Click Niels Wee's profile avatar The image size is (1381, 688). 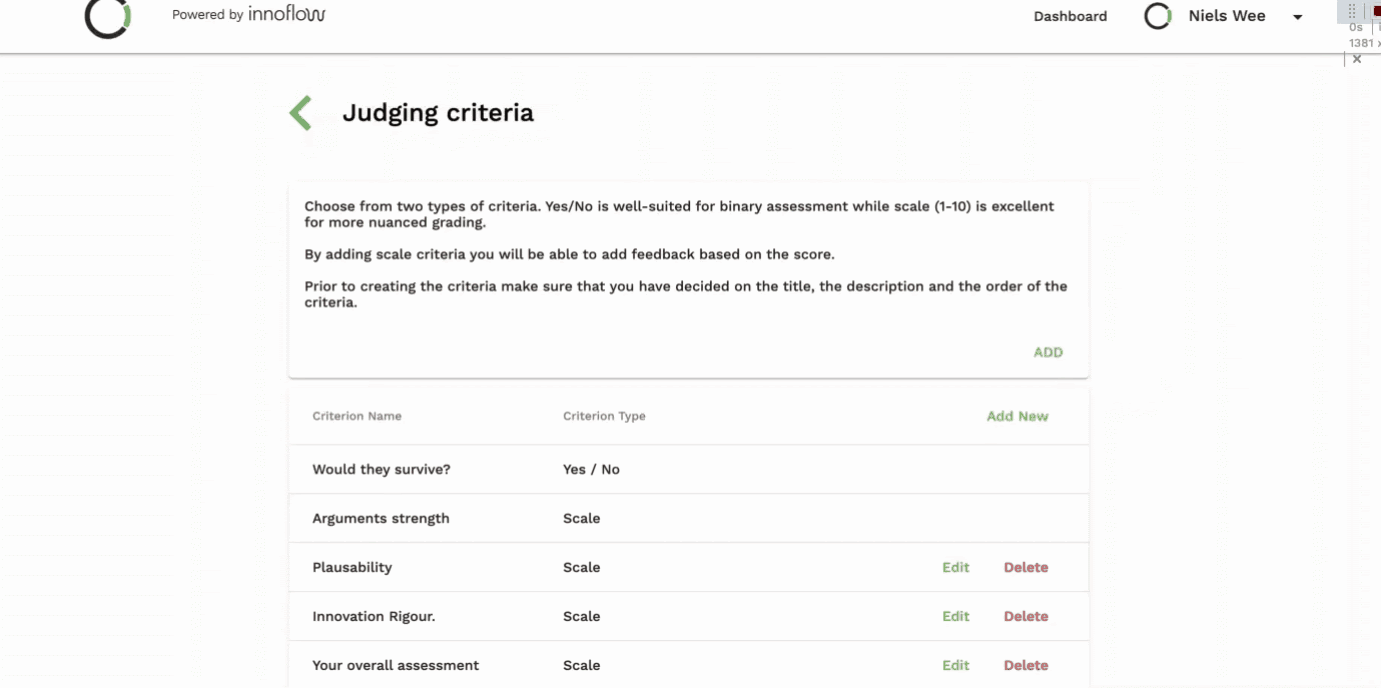point(1157,17)
